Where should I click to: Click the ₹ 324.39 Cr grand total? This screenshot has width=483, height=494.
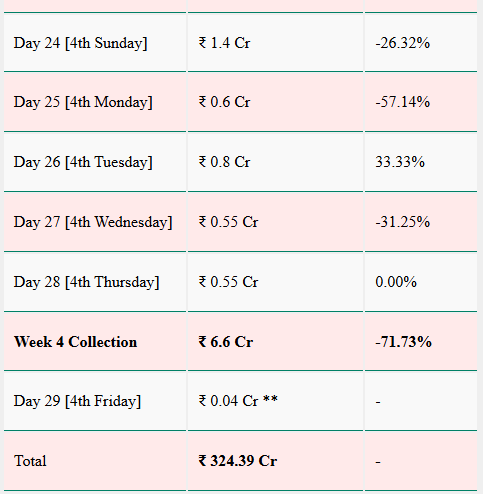(238, 461)
